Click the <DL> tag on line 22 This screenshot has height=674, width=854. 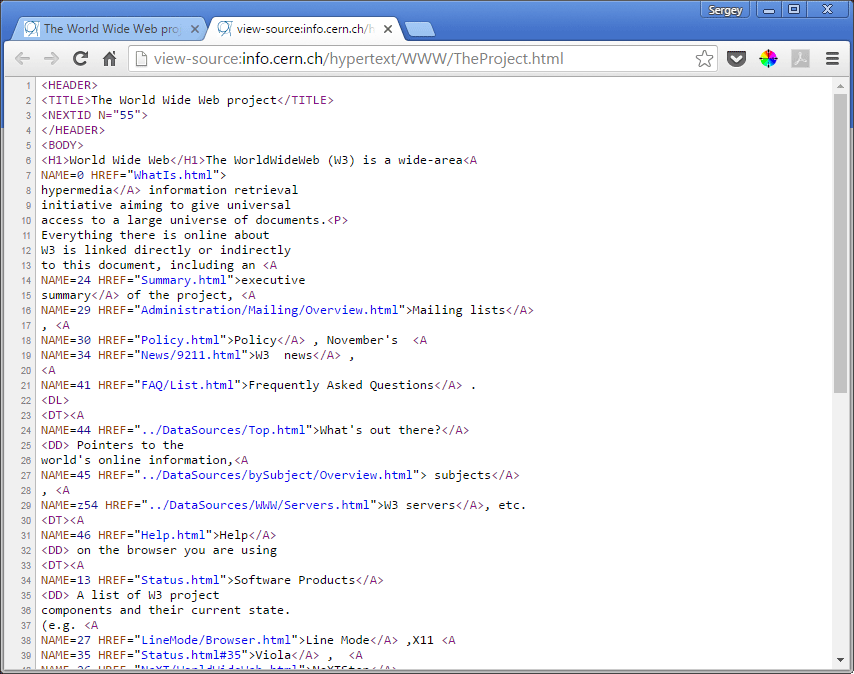55,400
